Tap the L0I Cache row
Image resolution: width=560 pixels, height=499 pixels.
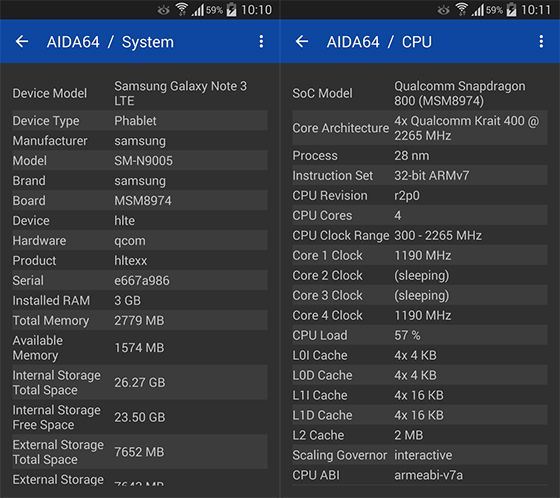click(x=419, y=356)
